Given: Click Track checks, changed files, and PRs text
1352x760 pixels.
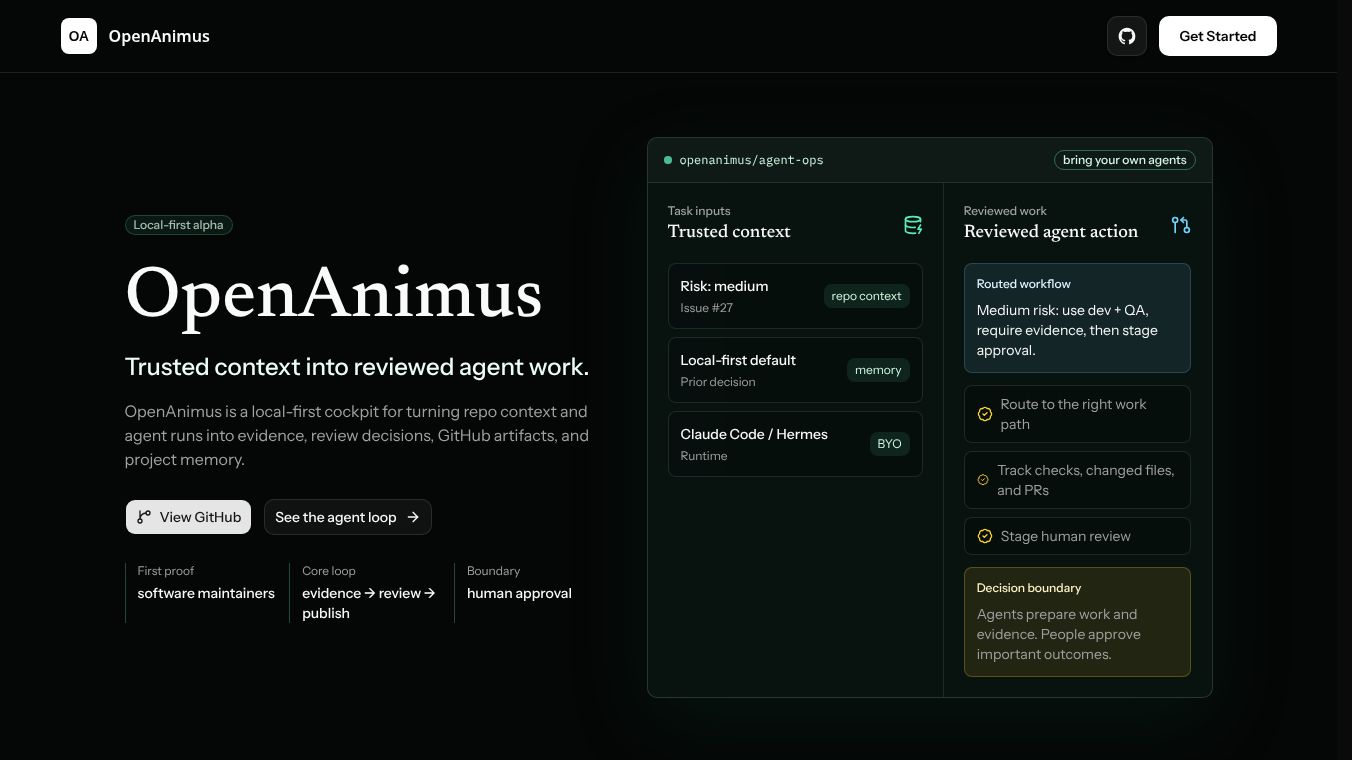Looking at the screenshot, I should [1086, 480].
